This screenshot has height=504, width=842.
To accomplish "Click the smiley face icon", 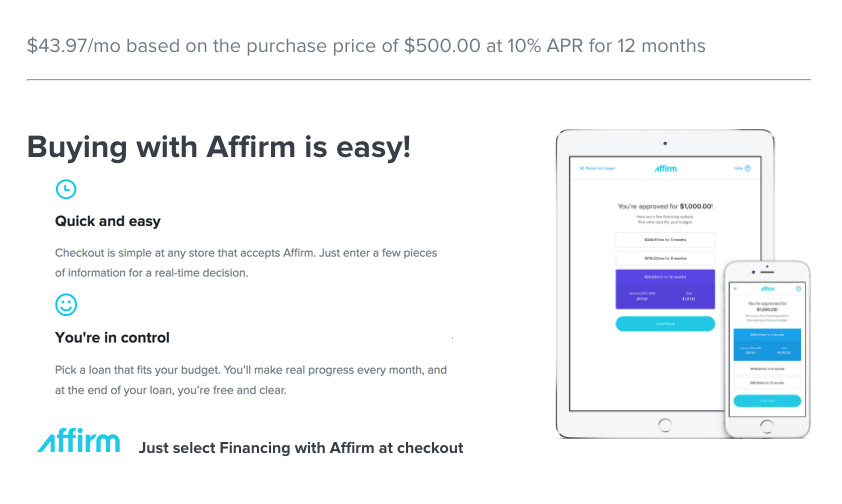I will tap(66, 305).
